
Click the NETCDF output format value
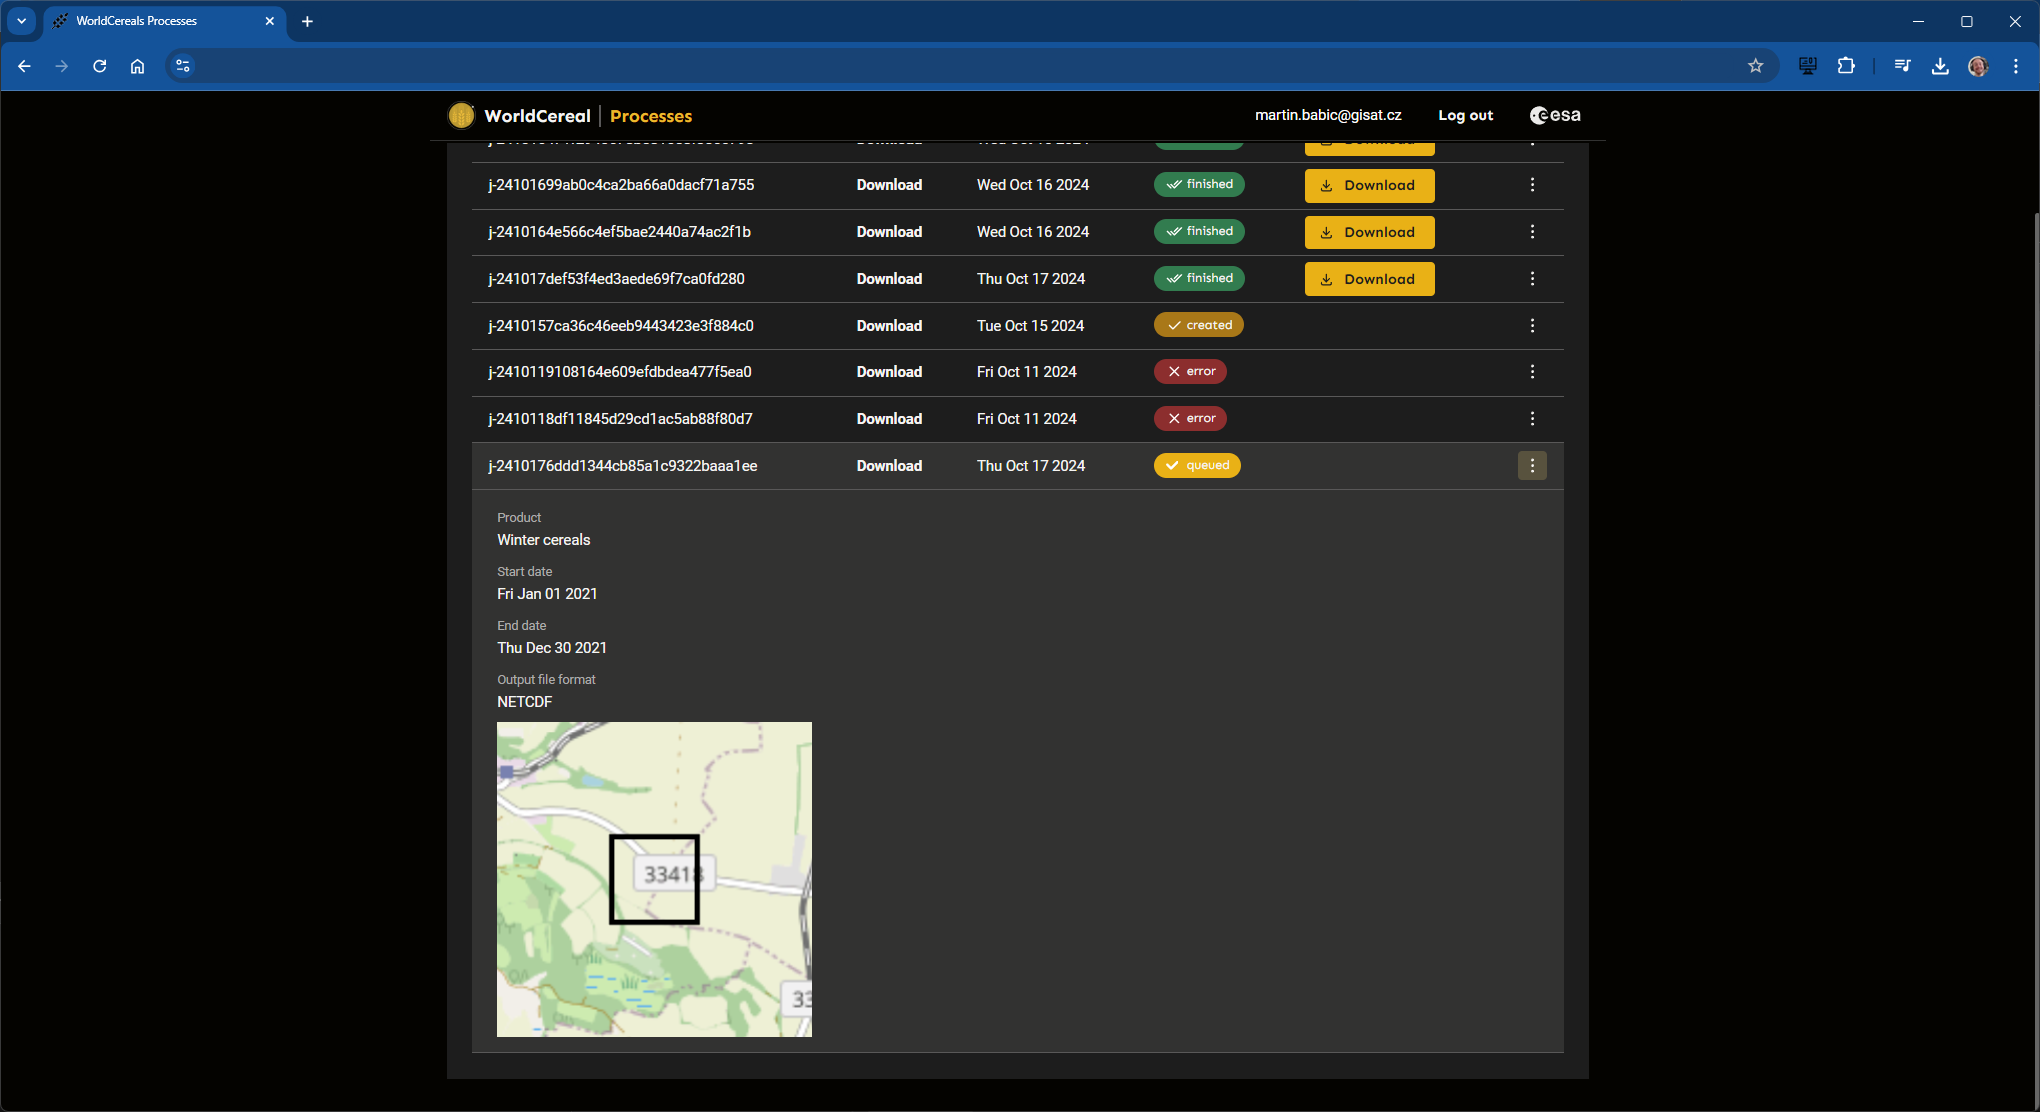pos(525,702)
